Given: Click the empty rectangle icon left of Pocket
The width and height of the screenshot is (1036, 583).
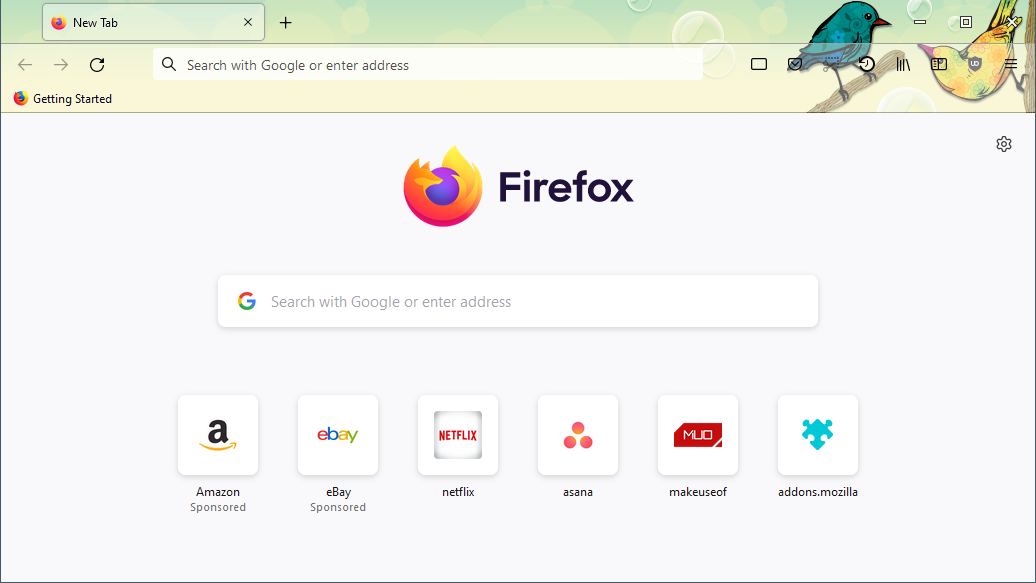Looking at the screenshot, I should point(759,65).
